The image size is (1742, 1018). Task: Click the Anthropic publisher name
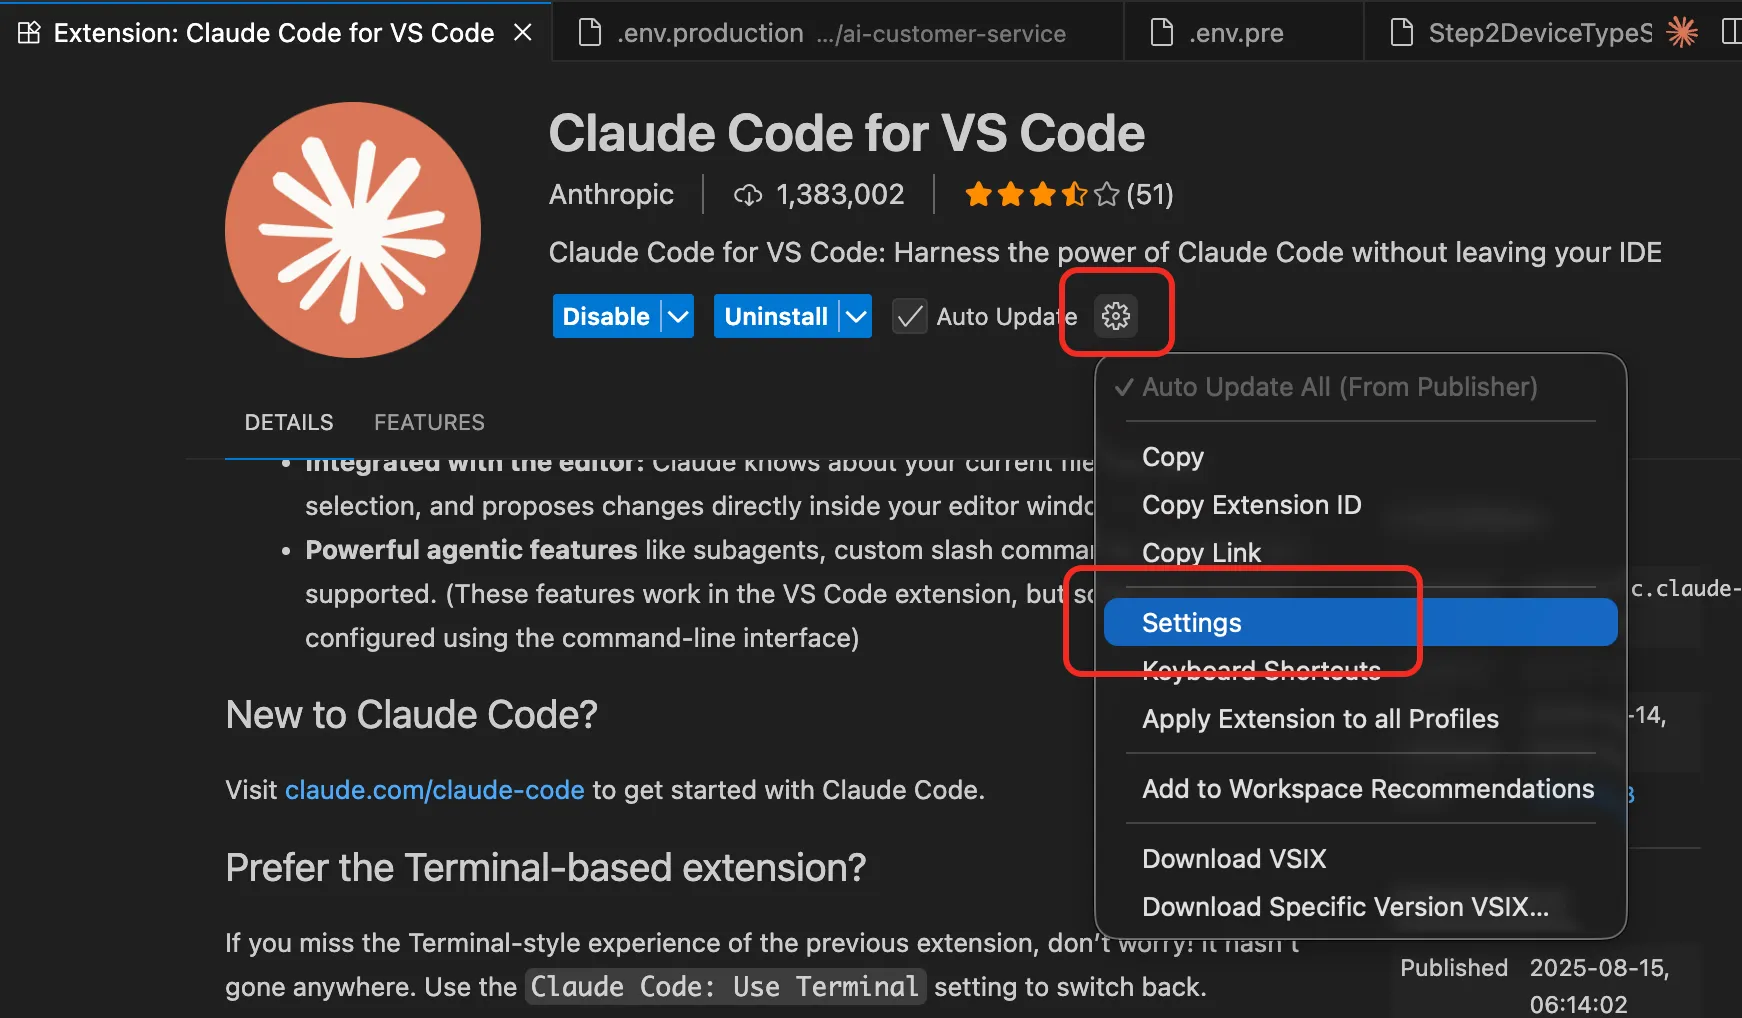[611, 194]
